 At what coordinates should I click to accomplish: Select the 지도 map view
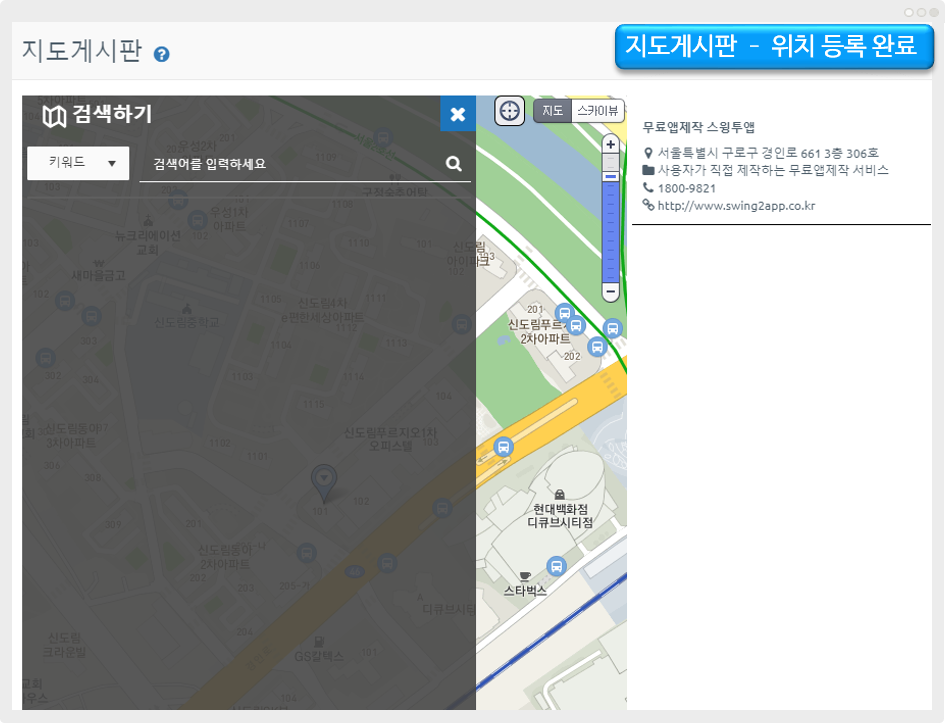(552, 110)
